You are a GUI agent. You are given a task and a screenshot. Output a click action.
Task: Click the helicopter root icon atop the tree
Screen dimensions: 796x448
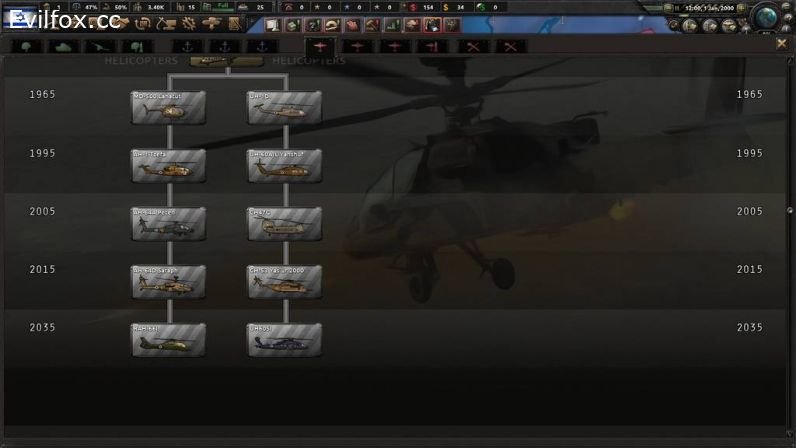pyautogui.click(x=227, y=61)
